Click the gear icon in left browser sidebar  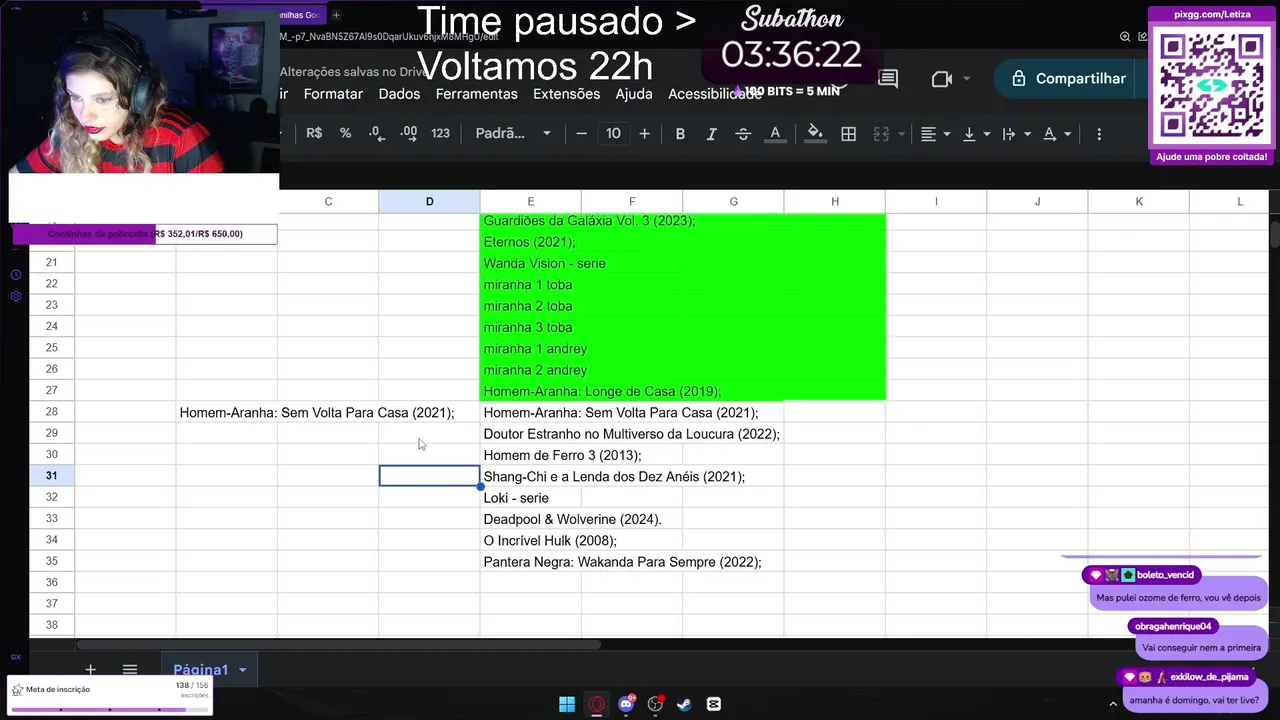tap(15, 296)
